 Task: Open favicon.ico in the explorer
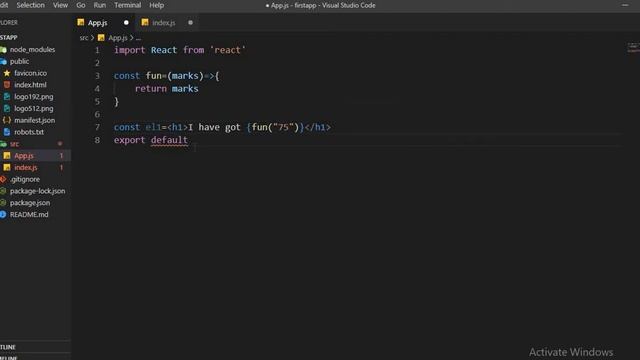coord(31,73)
